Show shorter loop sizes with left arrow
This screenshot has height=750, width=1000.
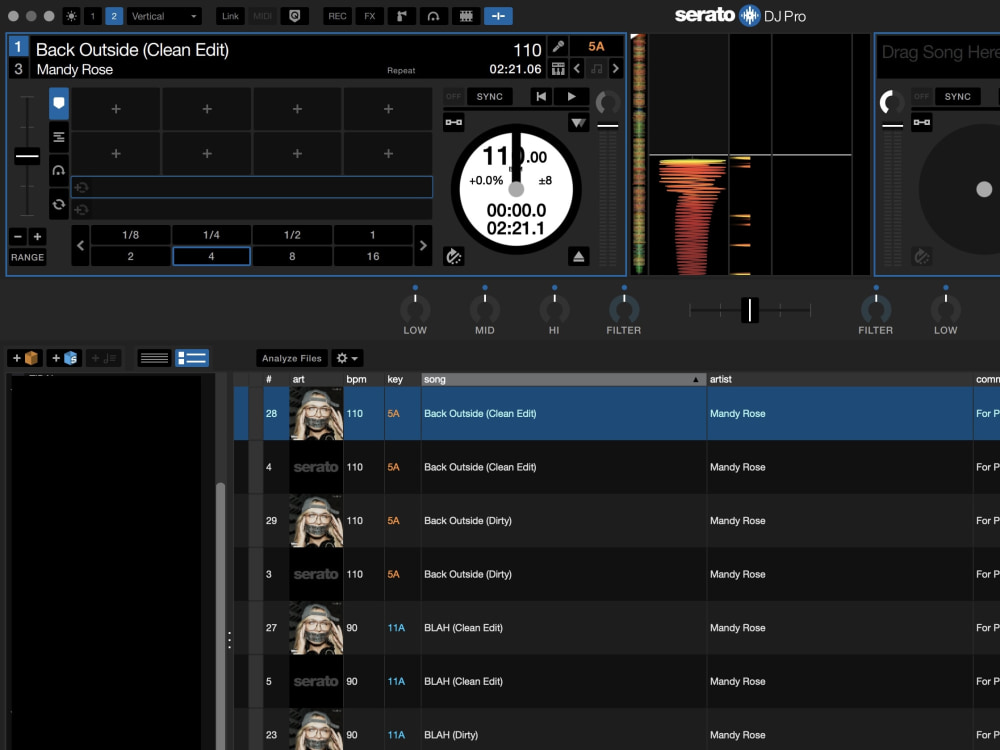[x=80, y=246]
